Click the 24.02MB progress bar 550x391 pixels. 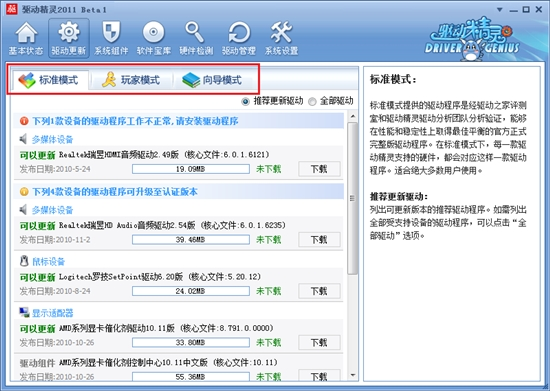(x=191, y=291)
